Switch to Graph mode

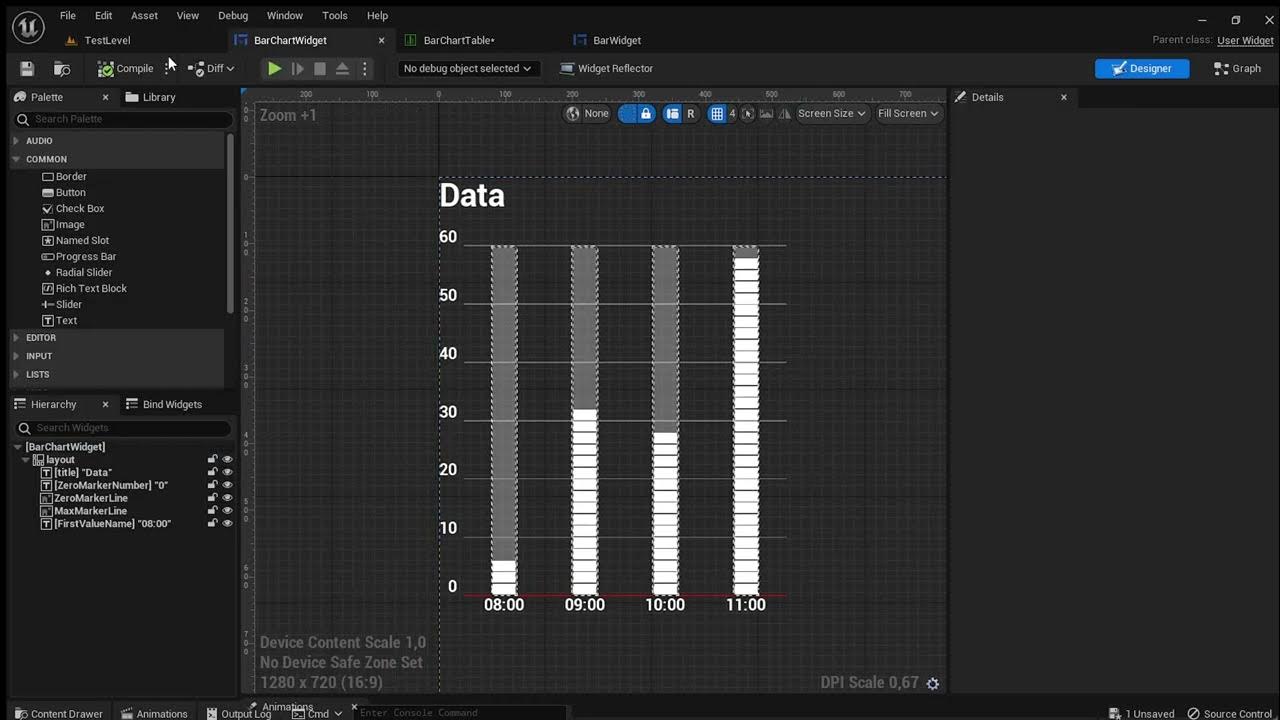point(1237,68)
